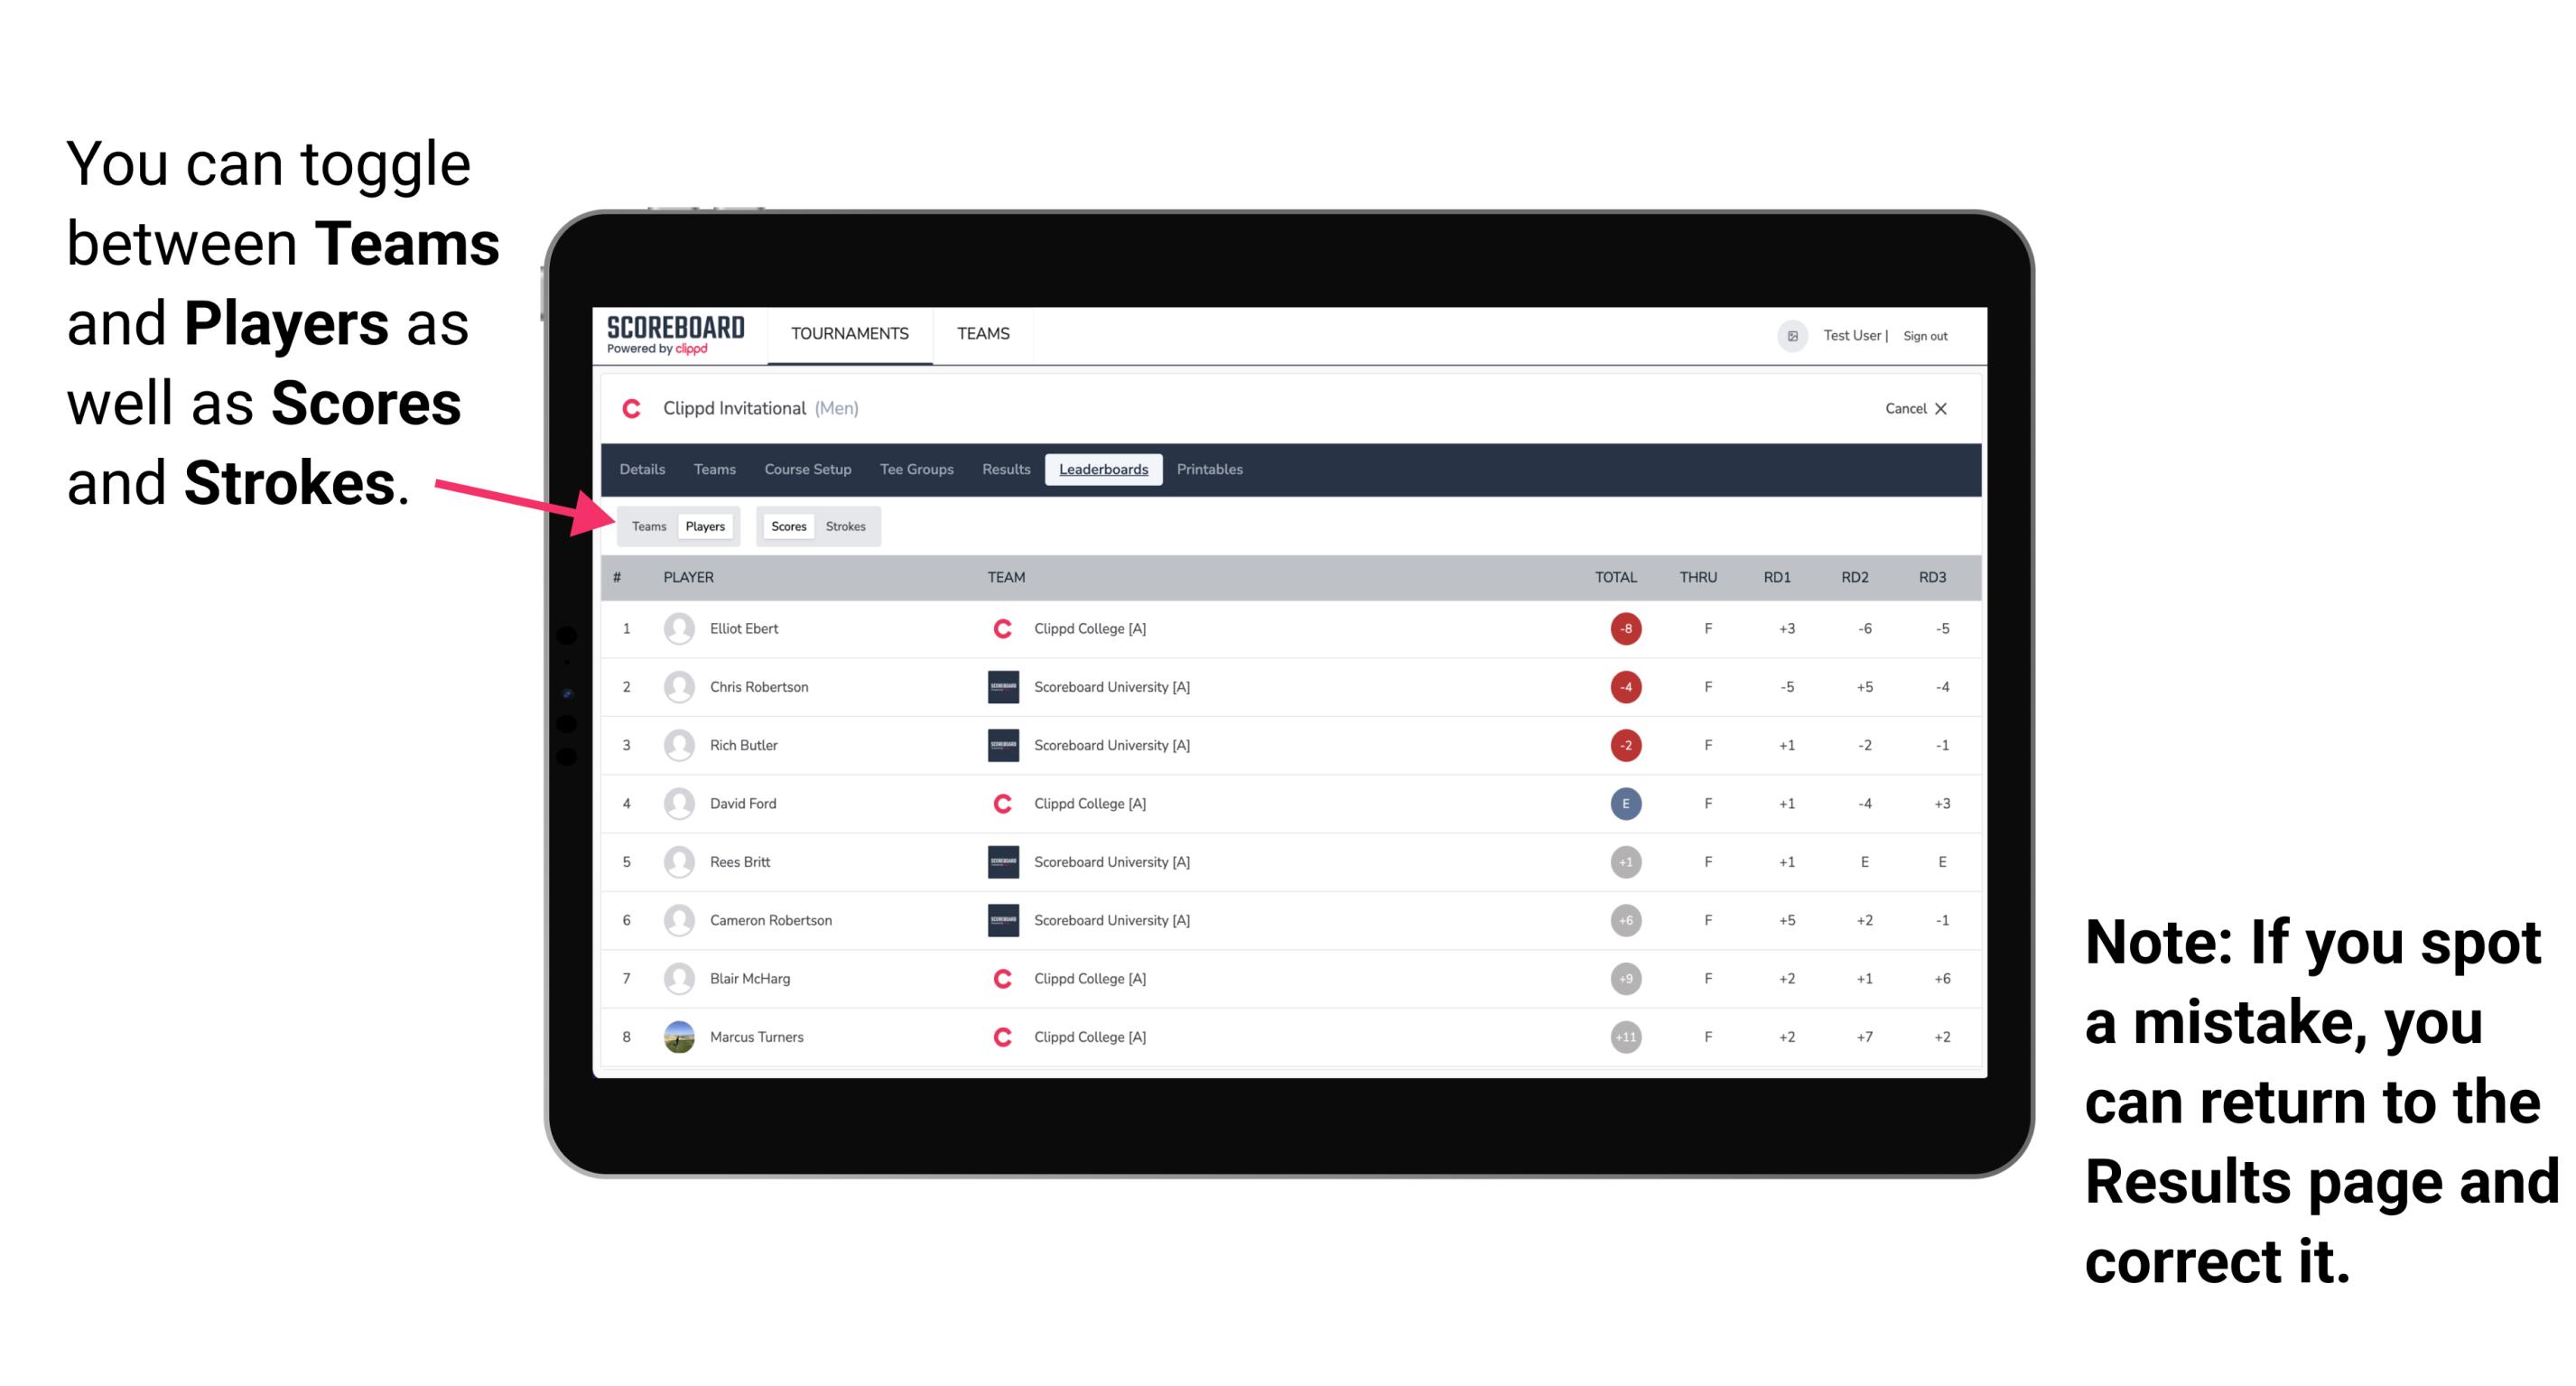The height and width of the screenshot is (1386, 2576).
Task: Click the Players toggle button
Action: pyautogui.click(x=704, y=526)
